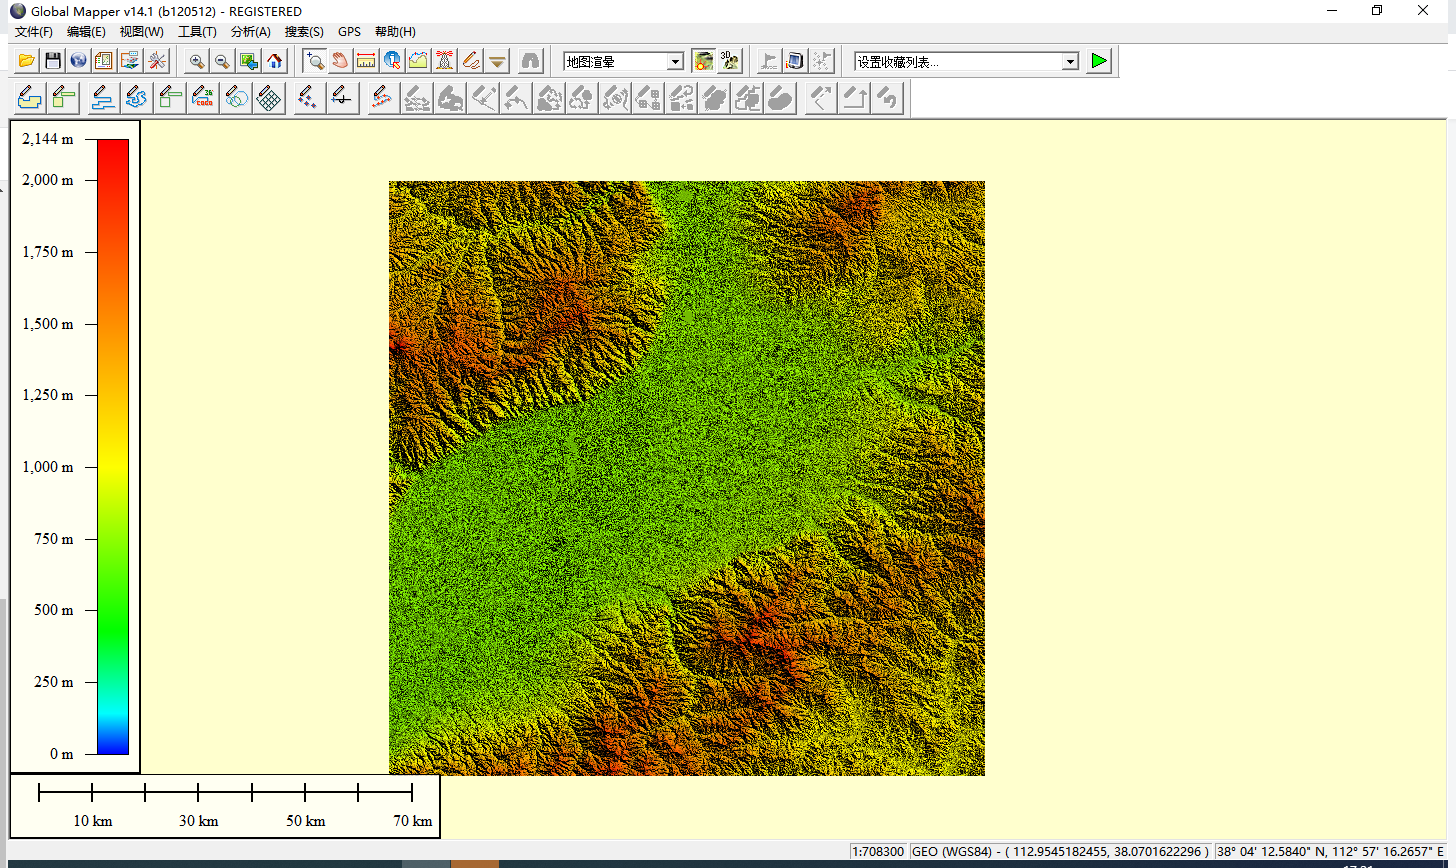Select the Path Profile tool

(x=419, y=61)
